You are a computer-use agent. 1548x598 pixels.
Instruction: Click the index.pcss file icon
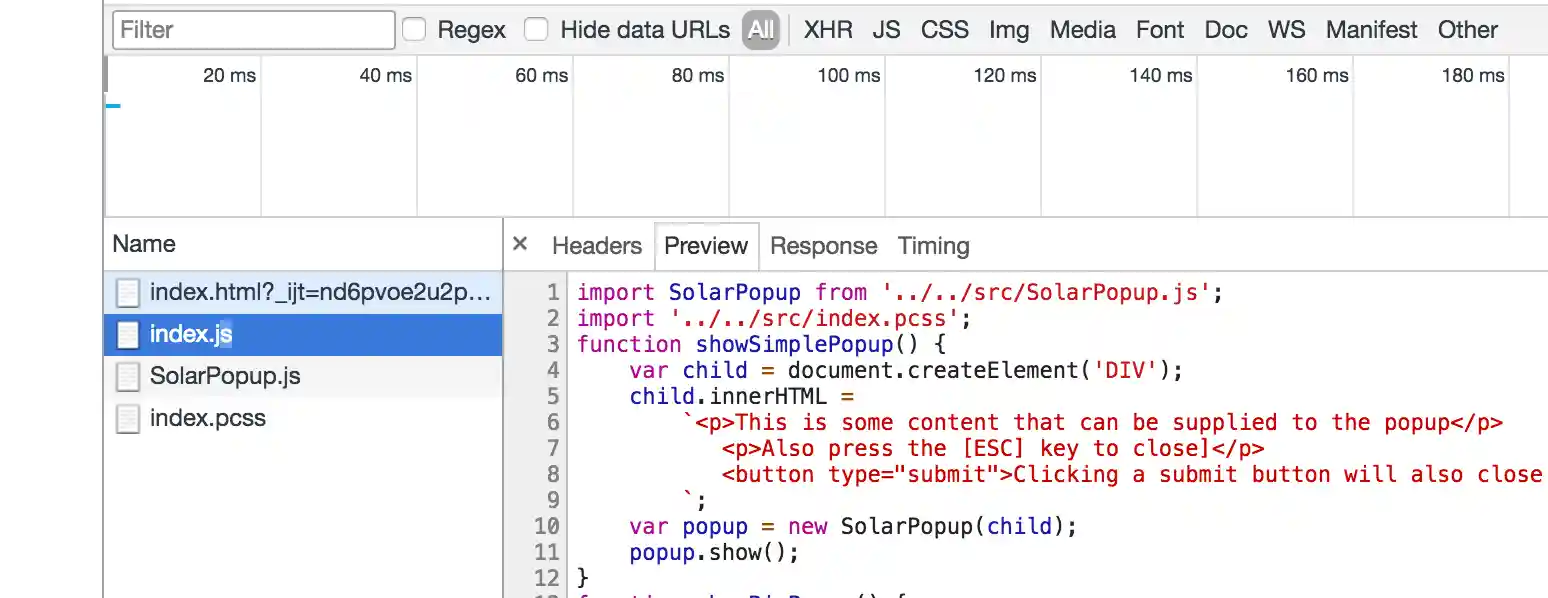point(127,418)
